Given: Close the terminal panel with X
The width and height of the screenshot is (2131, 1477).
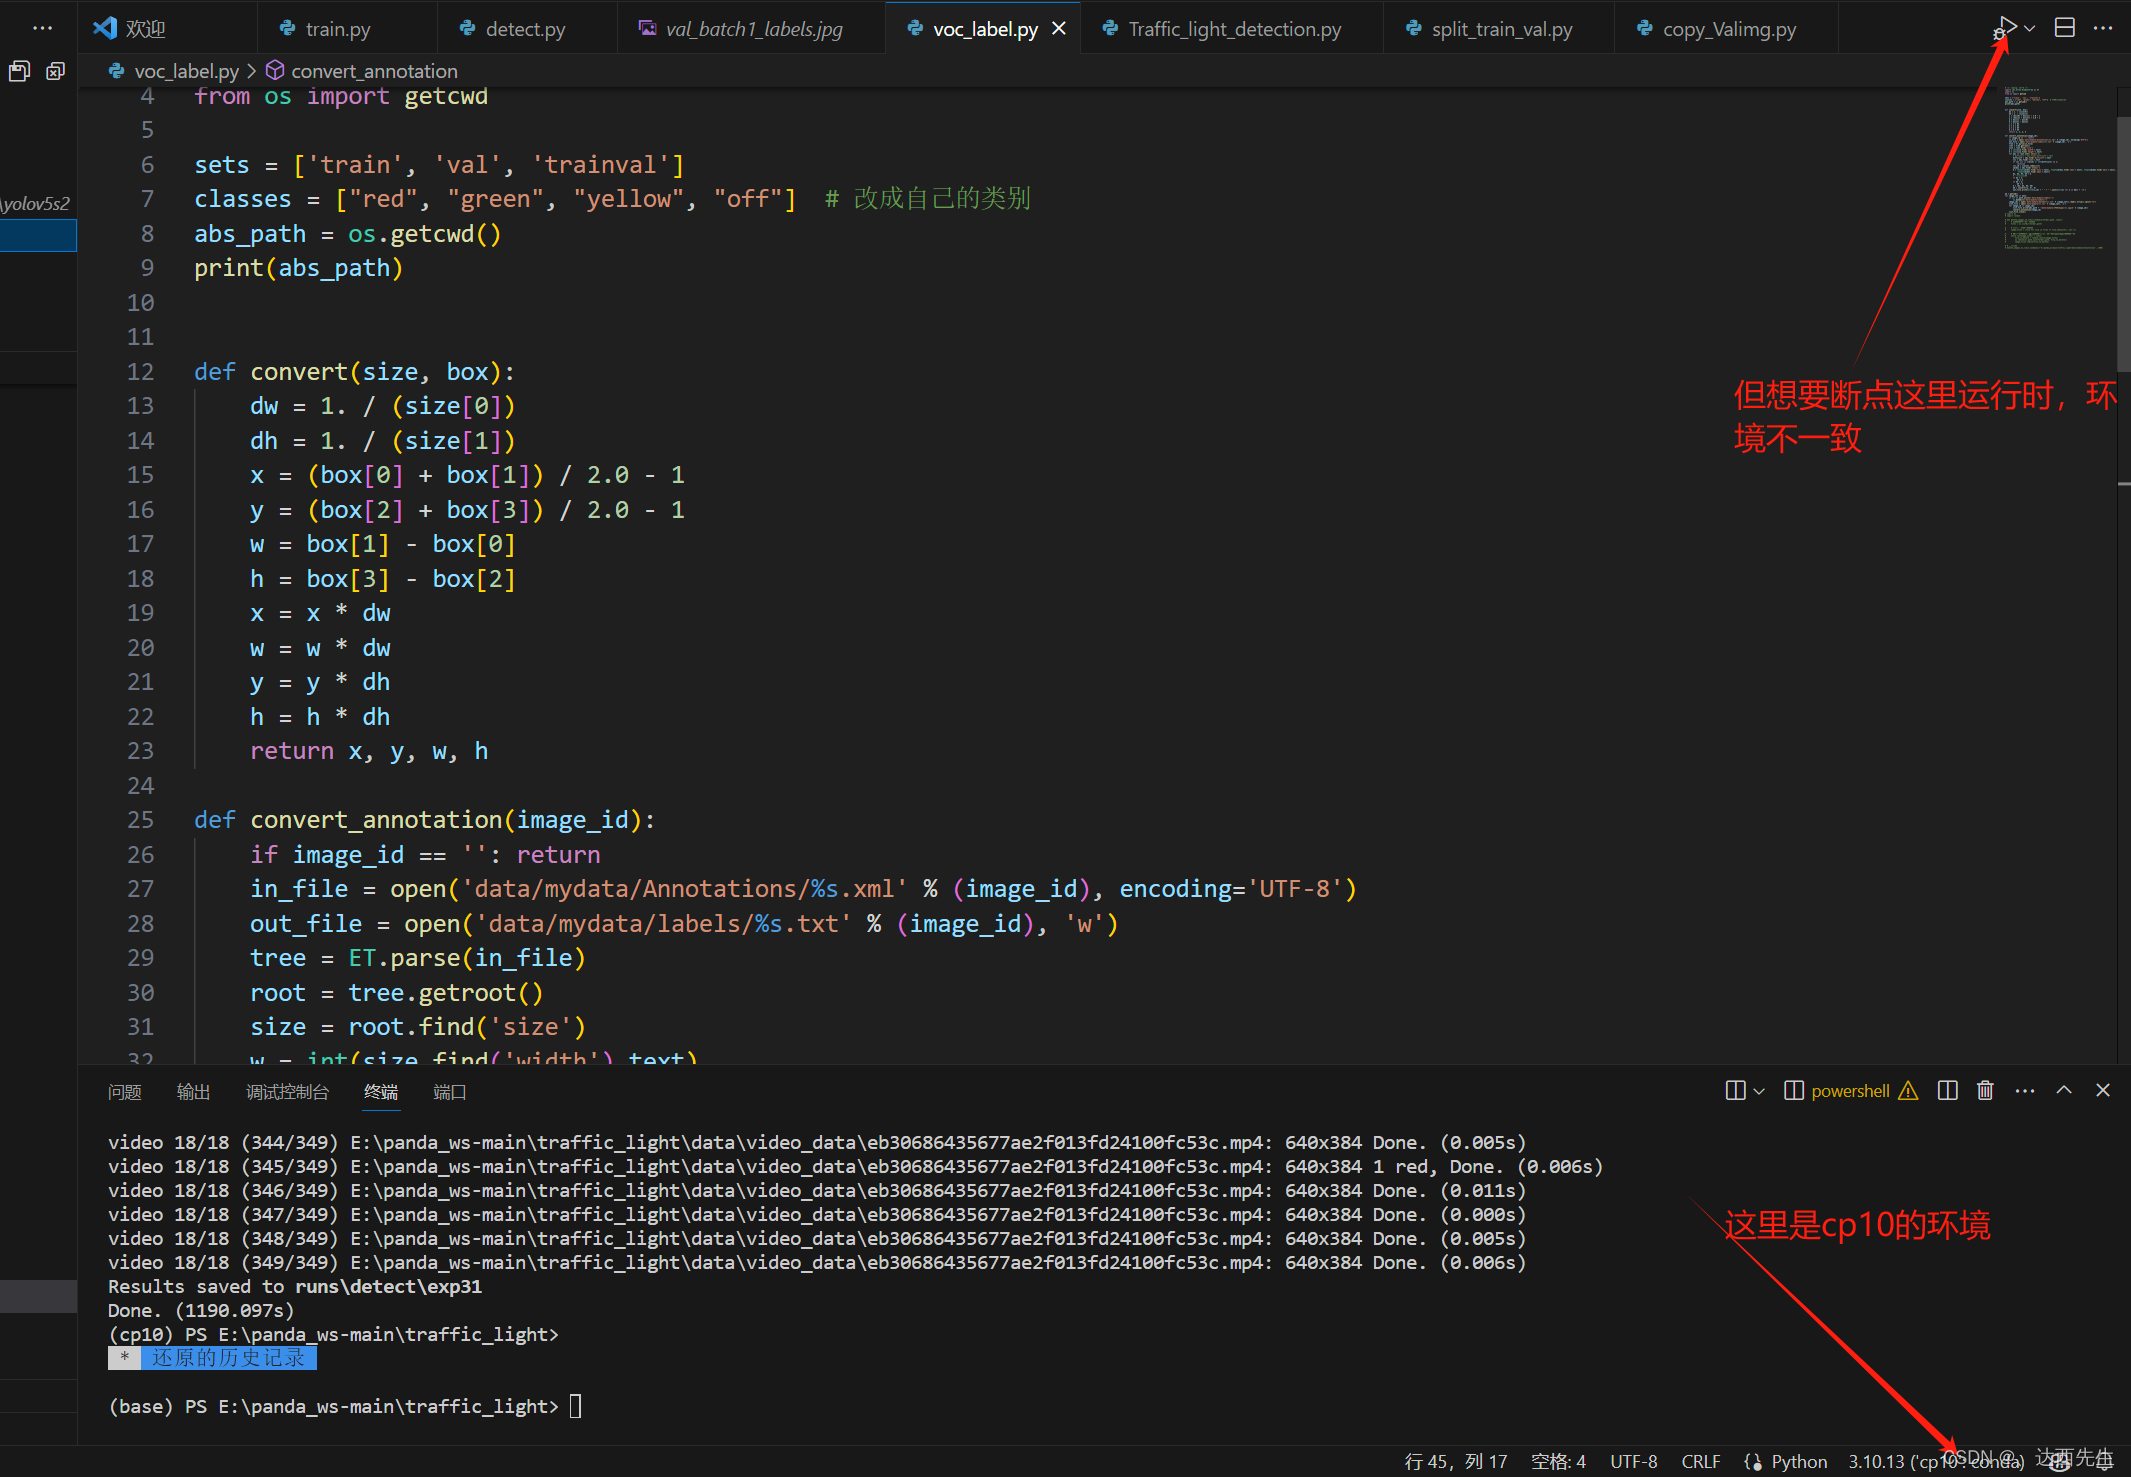Looking at the screenshot, I should click(2103, 1090).
